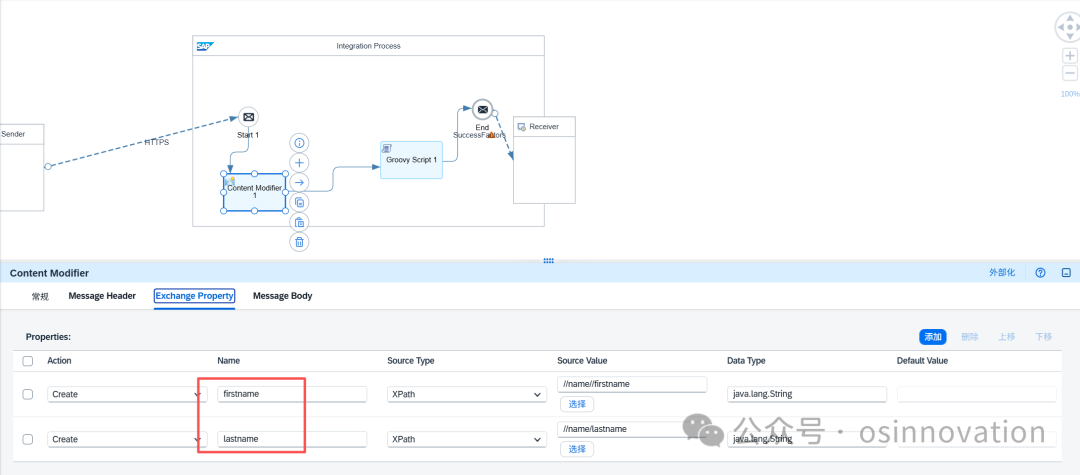Click the HTTPS connection label

tap(156, 142)
